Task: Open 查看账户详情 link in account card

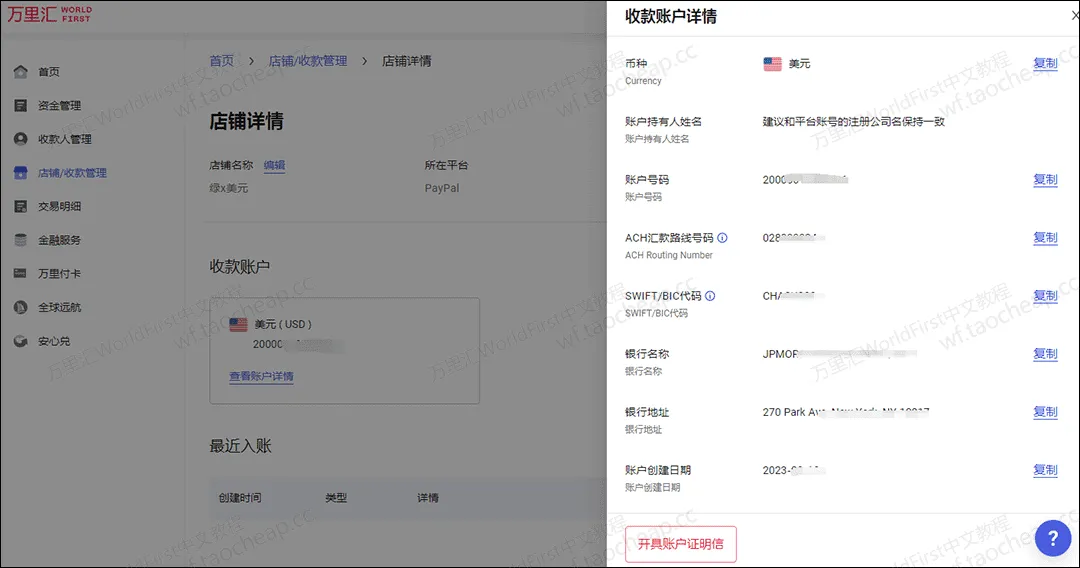Action: coord(261,377)
